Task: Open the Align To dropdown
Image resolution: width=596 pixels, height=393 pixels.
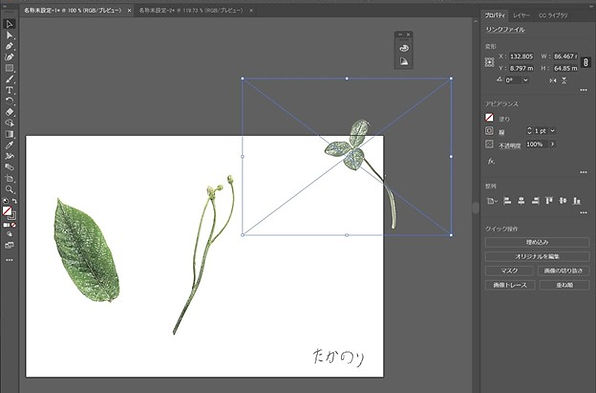Action: coord(491,201)
